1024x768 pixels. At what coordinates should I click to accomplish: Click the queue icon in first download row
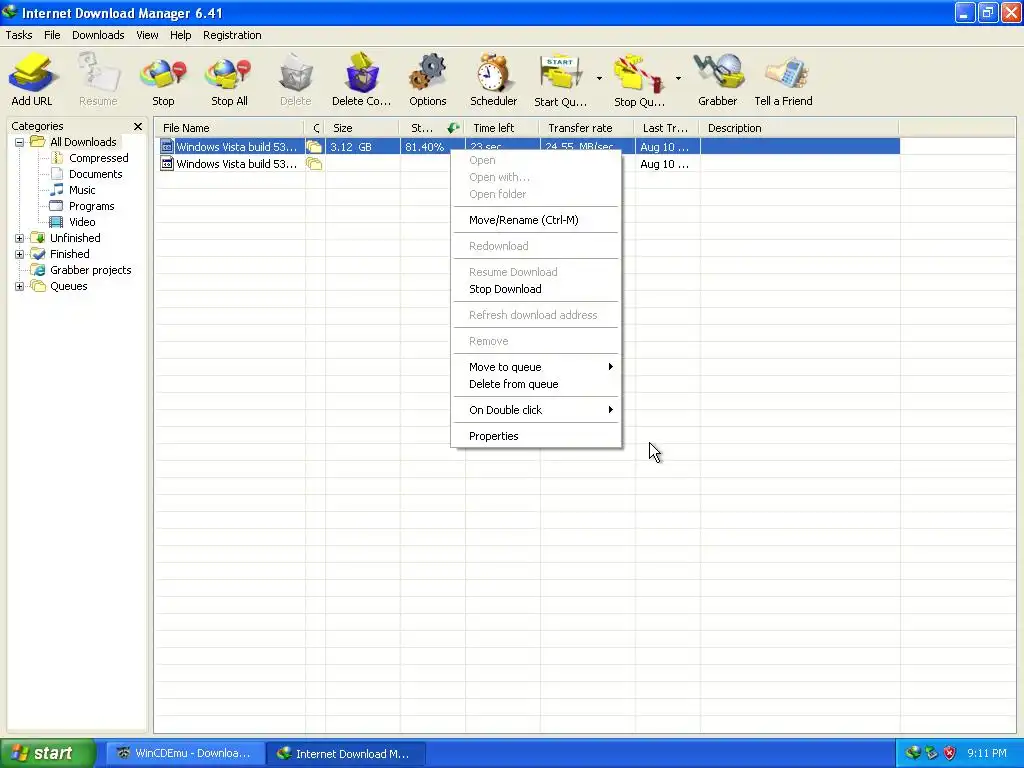(315, 147)
